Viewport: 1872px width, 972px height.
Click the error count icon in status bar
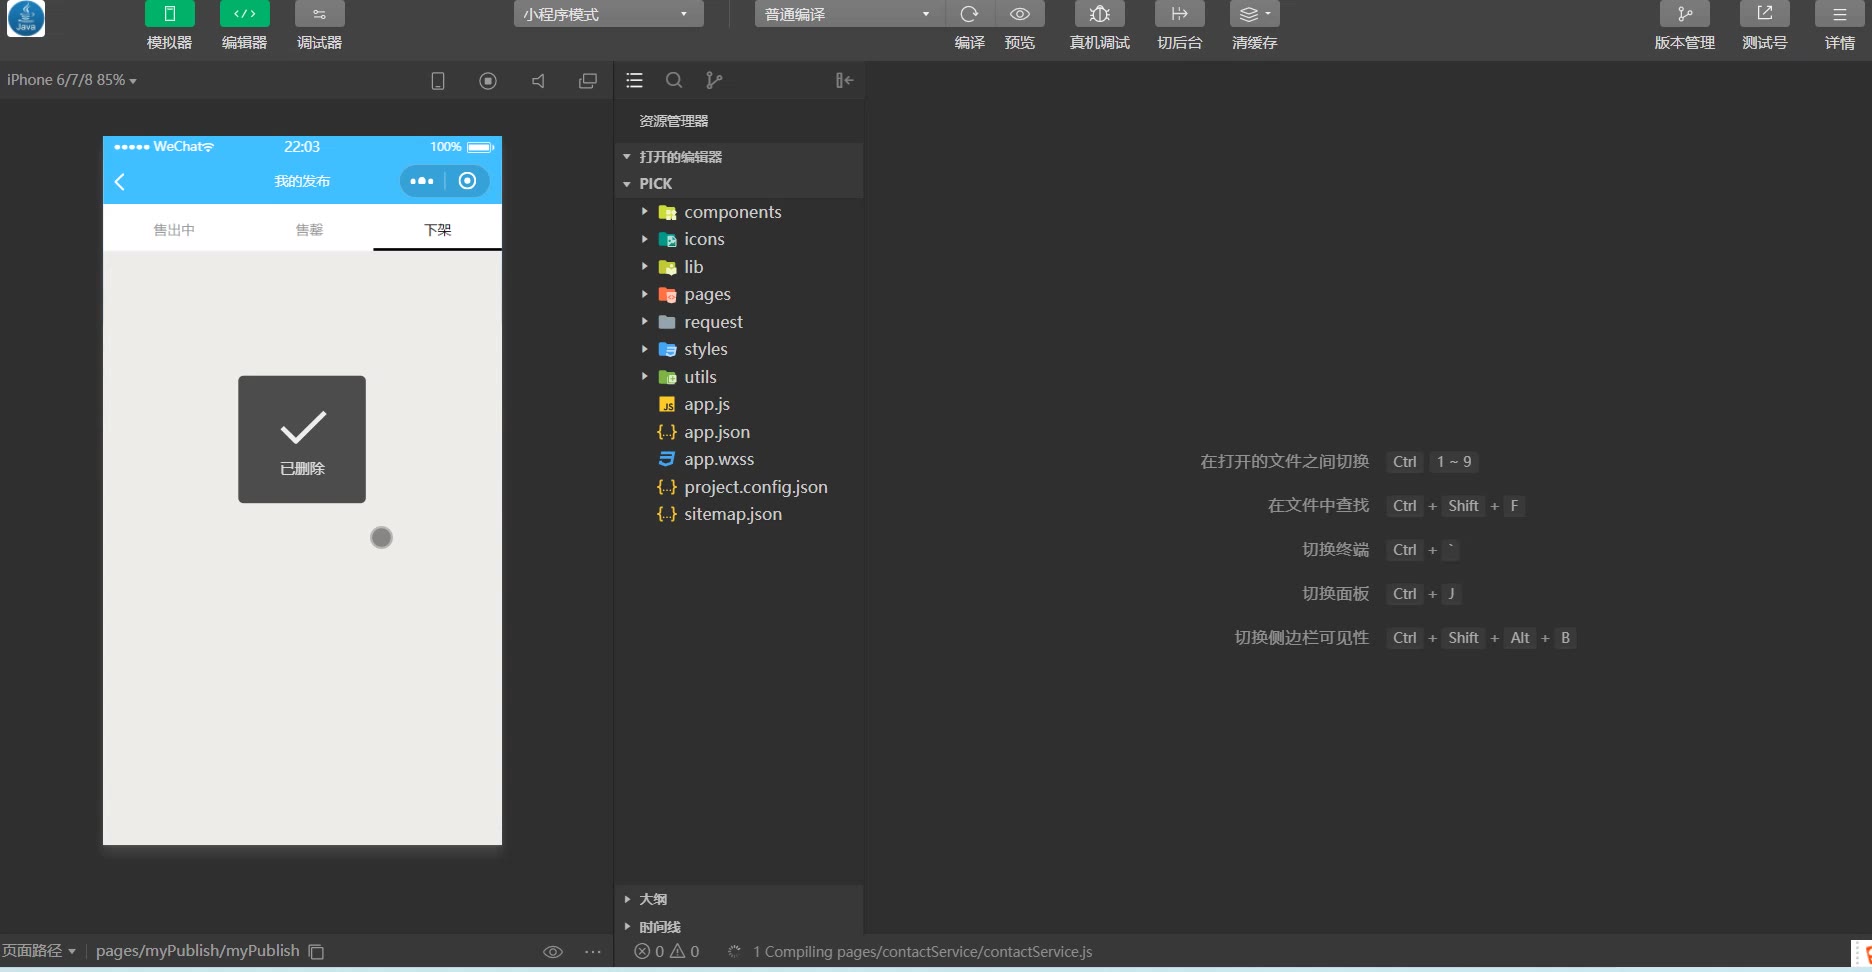[642, 952]
